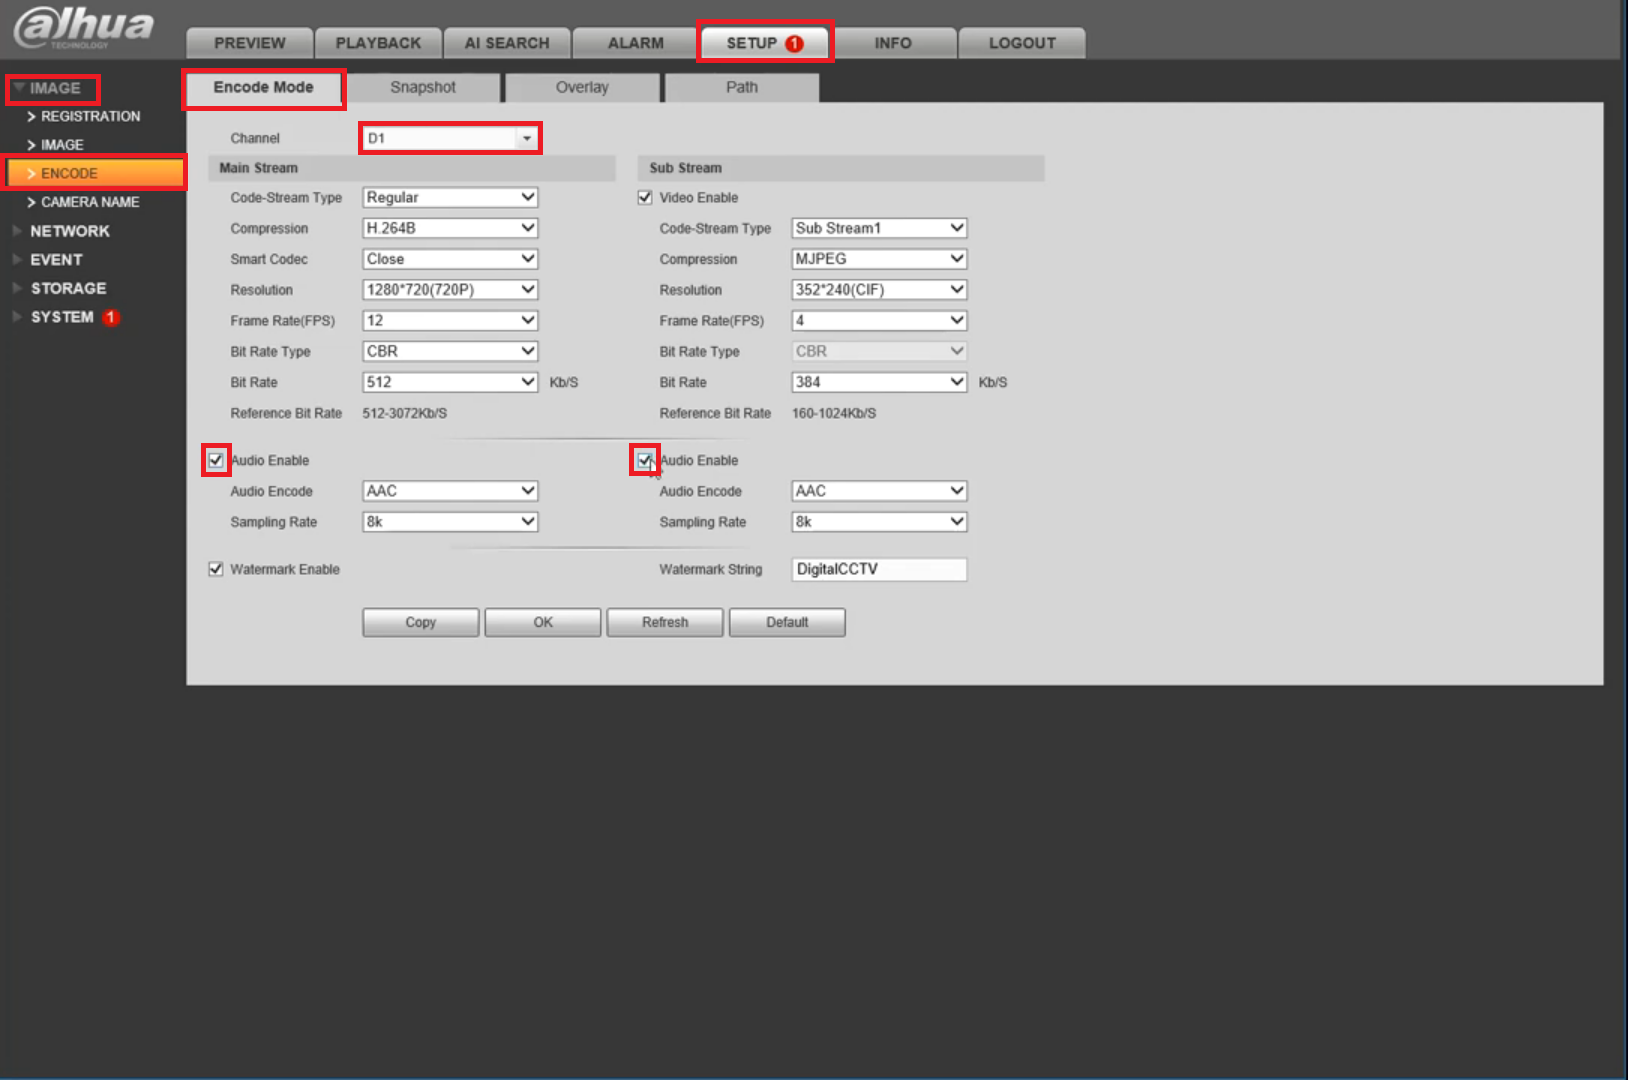Click the Default button
Image resolution: width=1628 pixels, height=1080 pixels.
click(787, 622)
